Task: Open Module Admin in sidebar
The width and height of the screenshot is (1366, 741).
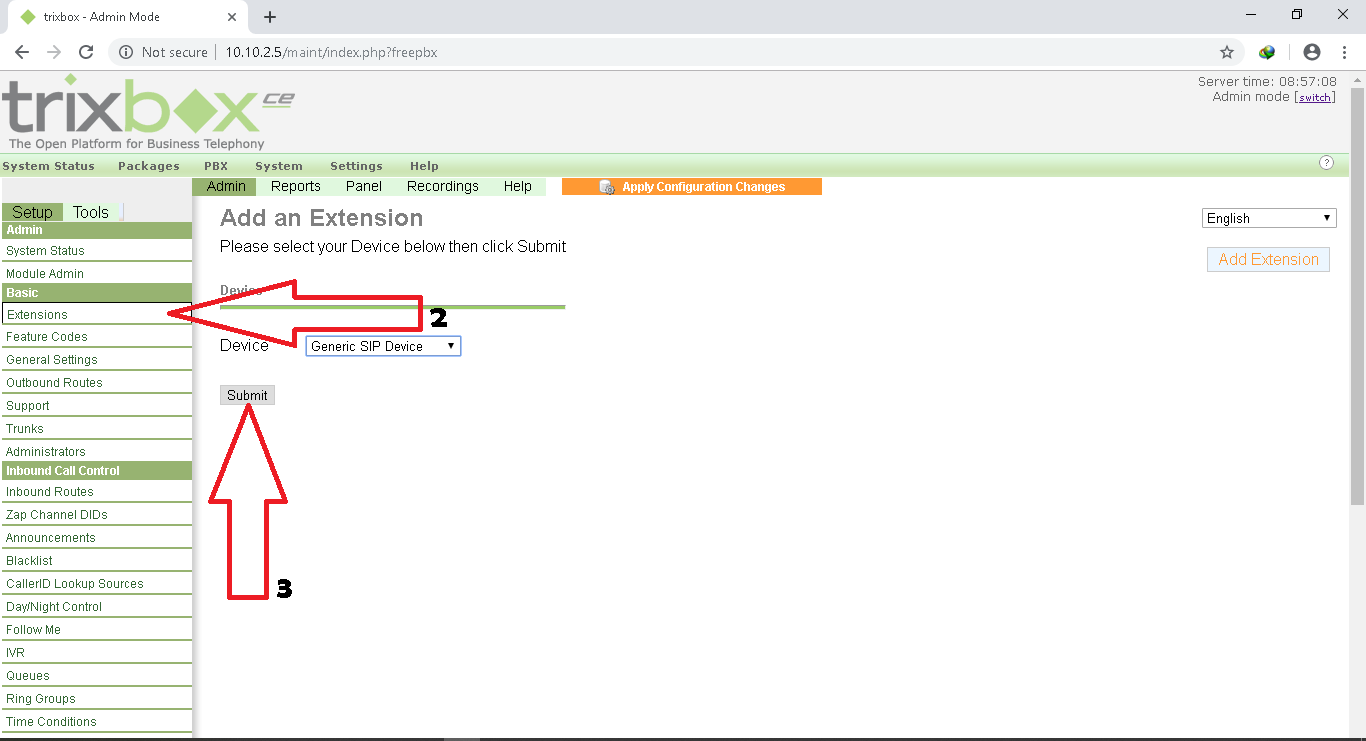Action: 96,274
